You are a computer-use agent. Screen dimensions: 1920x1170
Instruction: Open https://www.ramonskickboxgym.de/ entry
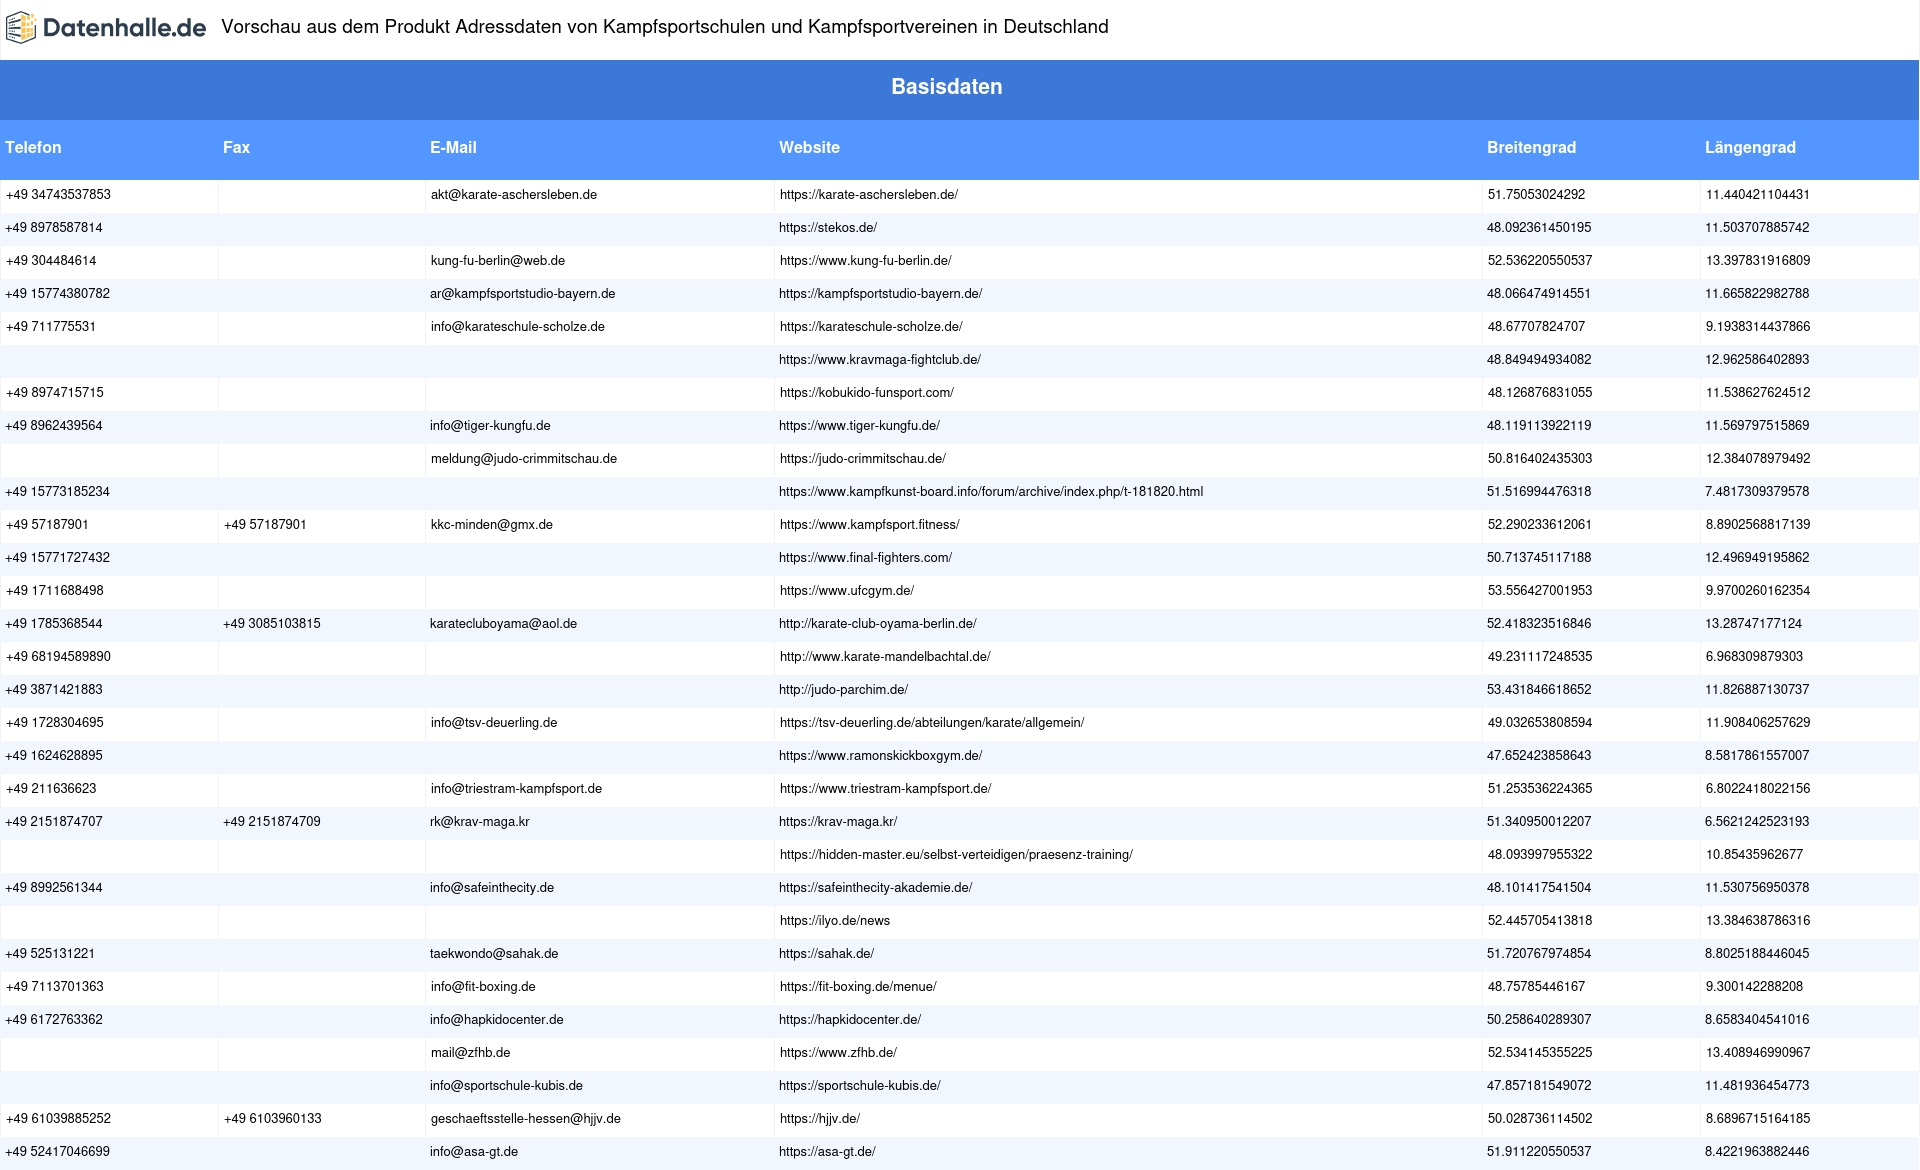[x=881, y=756]
